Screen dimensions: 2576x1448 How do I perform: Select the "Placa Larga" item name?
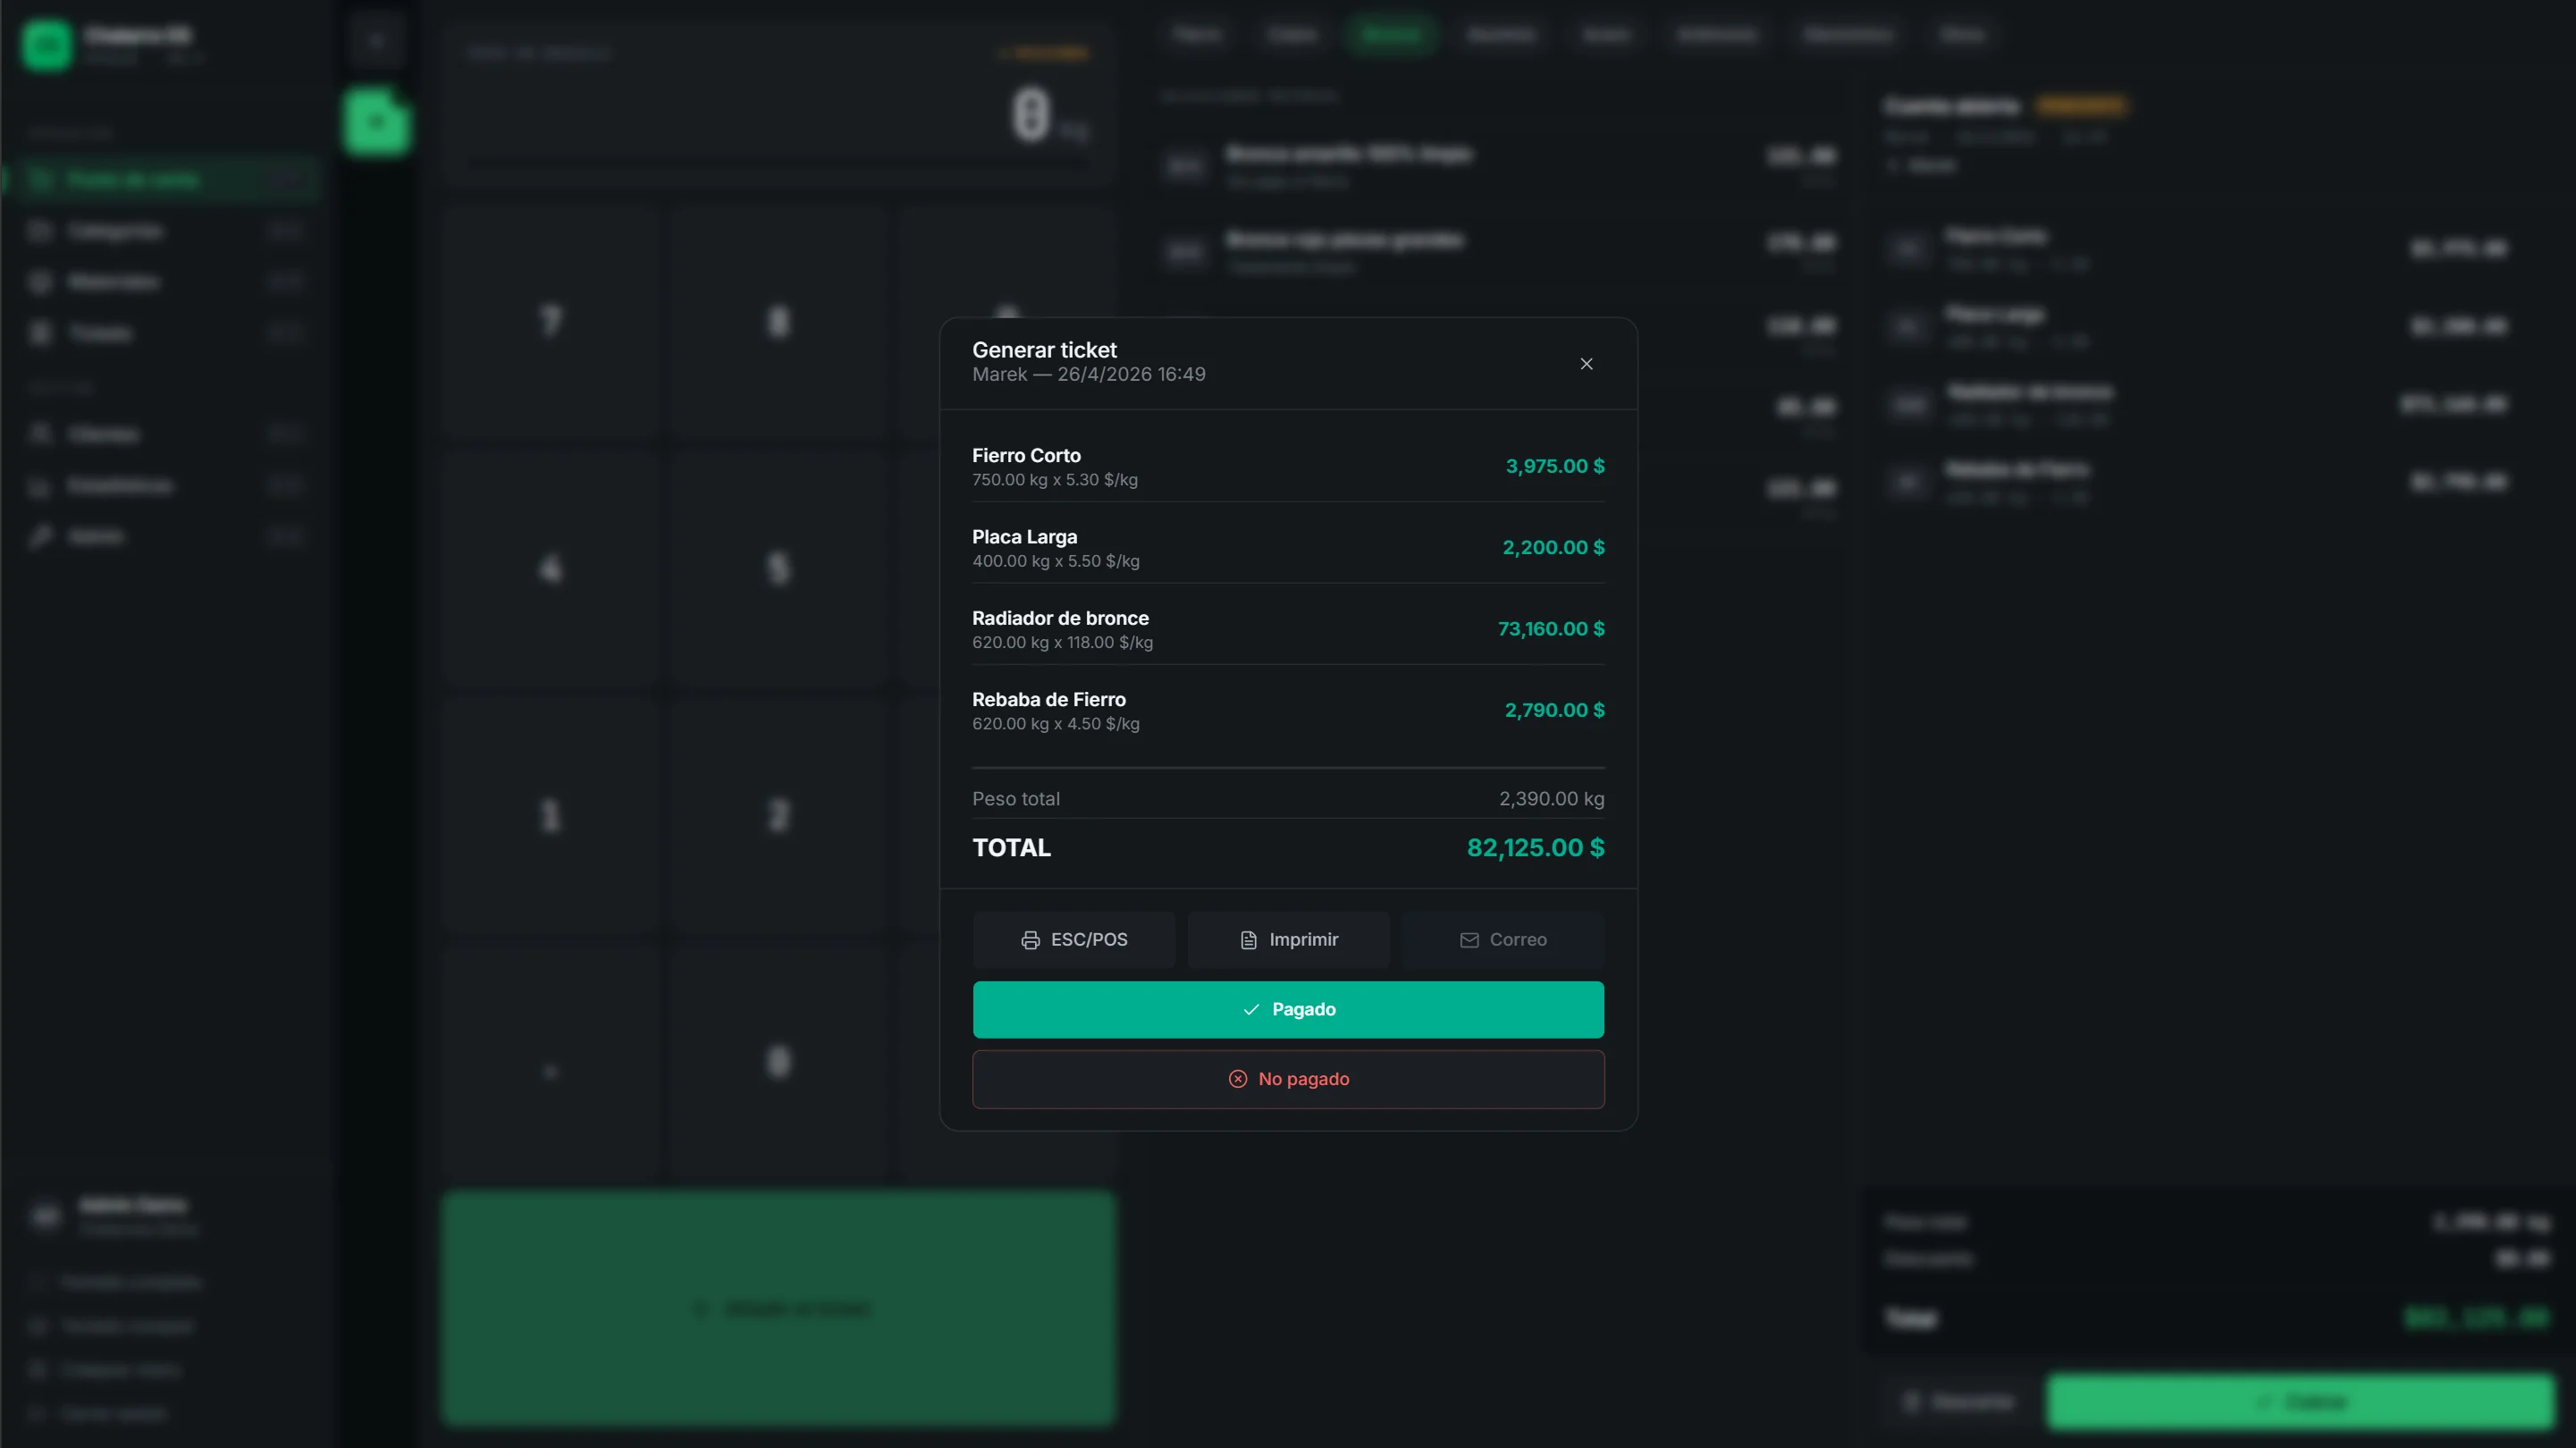1024,537
